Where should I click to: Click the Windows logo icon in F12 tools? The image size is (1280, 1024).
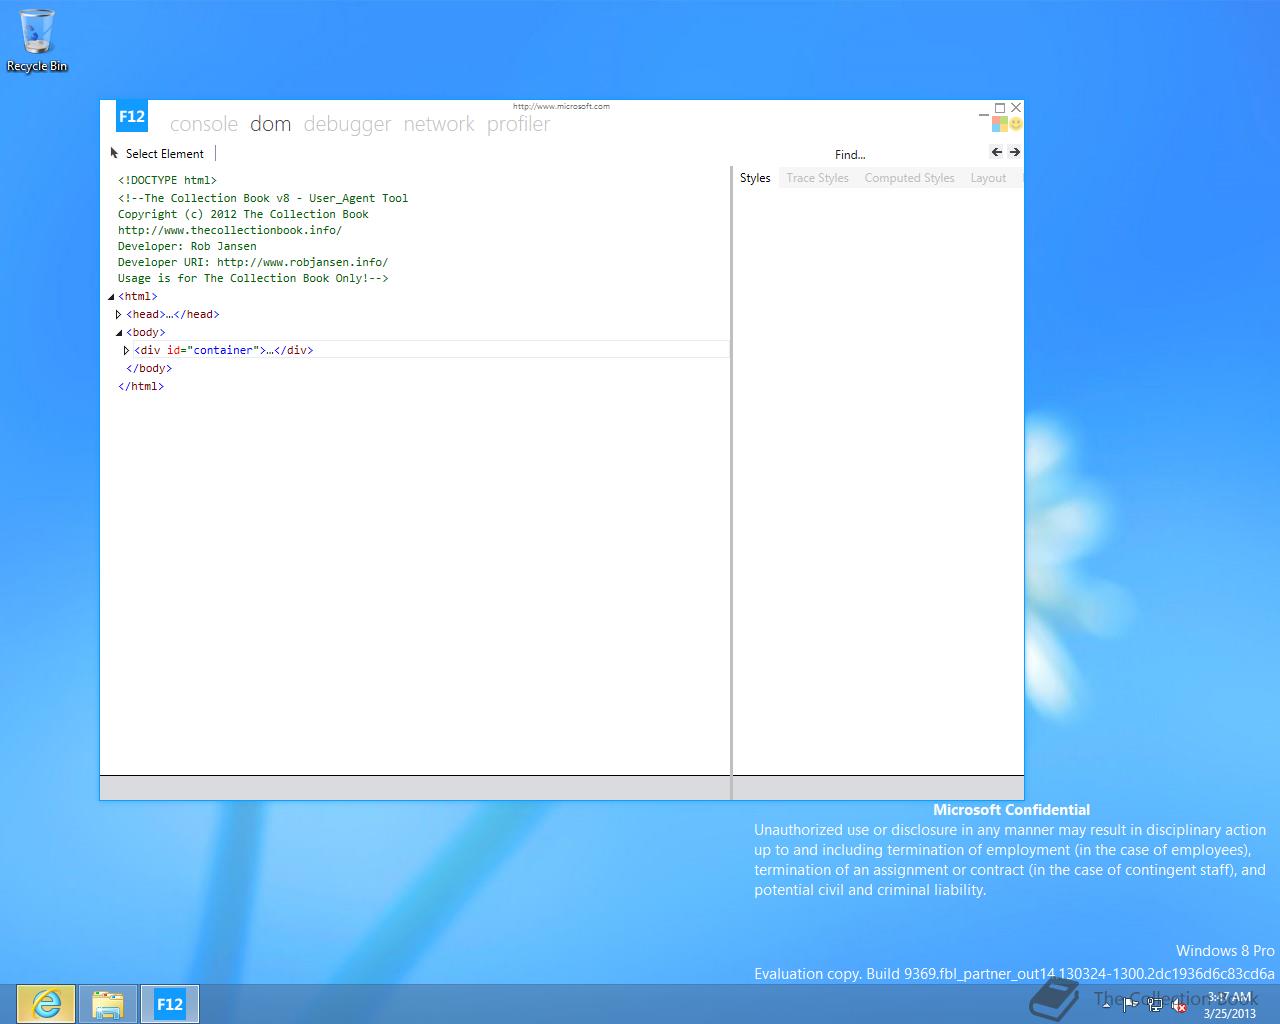click(x=999, y=124)
